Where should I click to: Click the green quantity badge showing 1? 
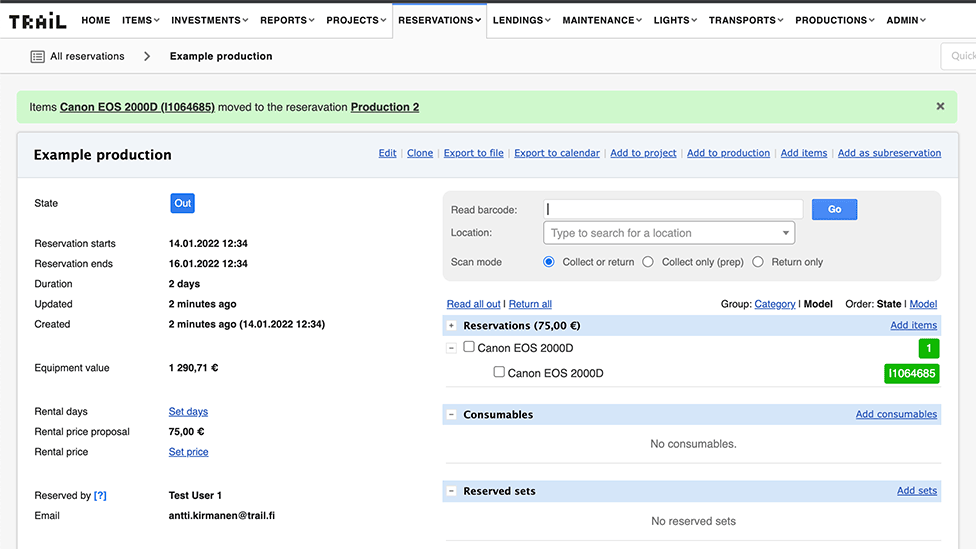(x=929, y=349)
